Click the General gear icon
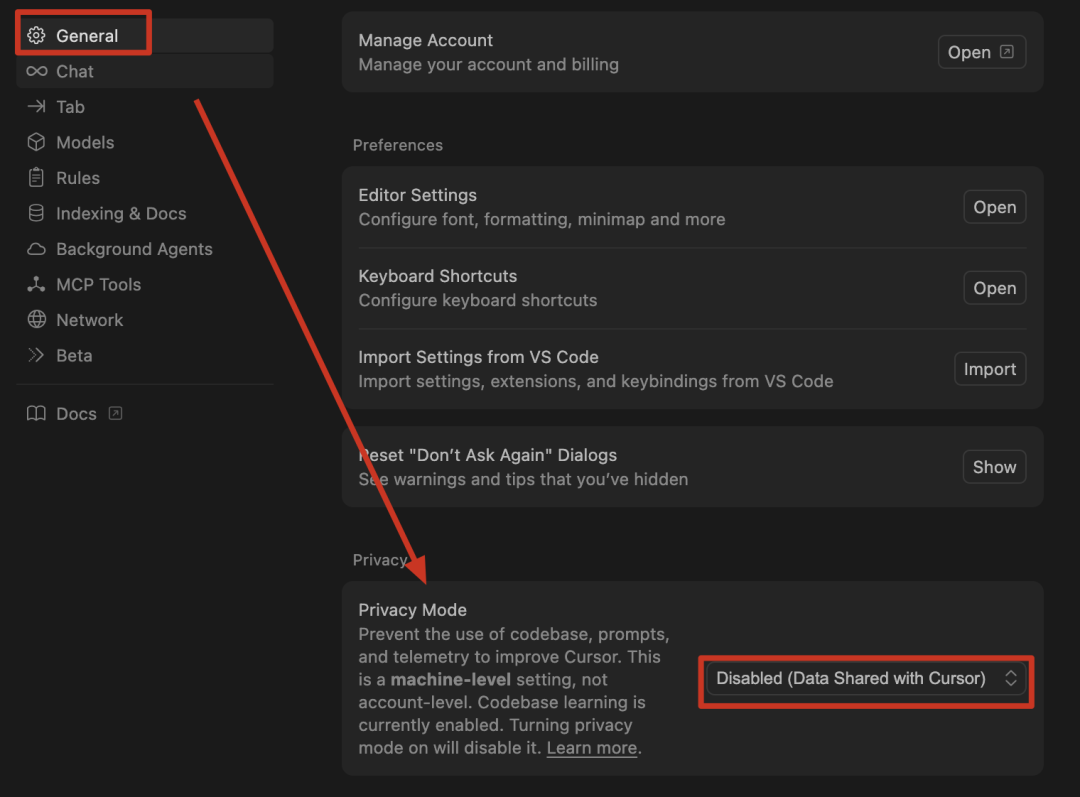The height and width of the screenshot is (797, 1080). tap(37, 35)
